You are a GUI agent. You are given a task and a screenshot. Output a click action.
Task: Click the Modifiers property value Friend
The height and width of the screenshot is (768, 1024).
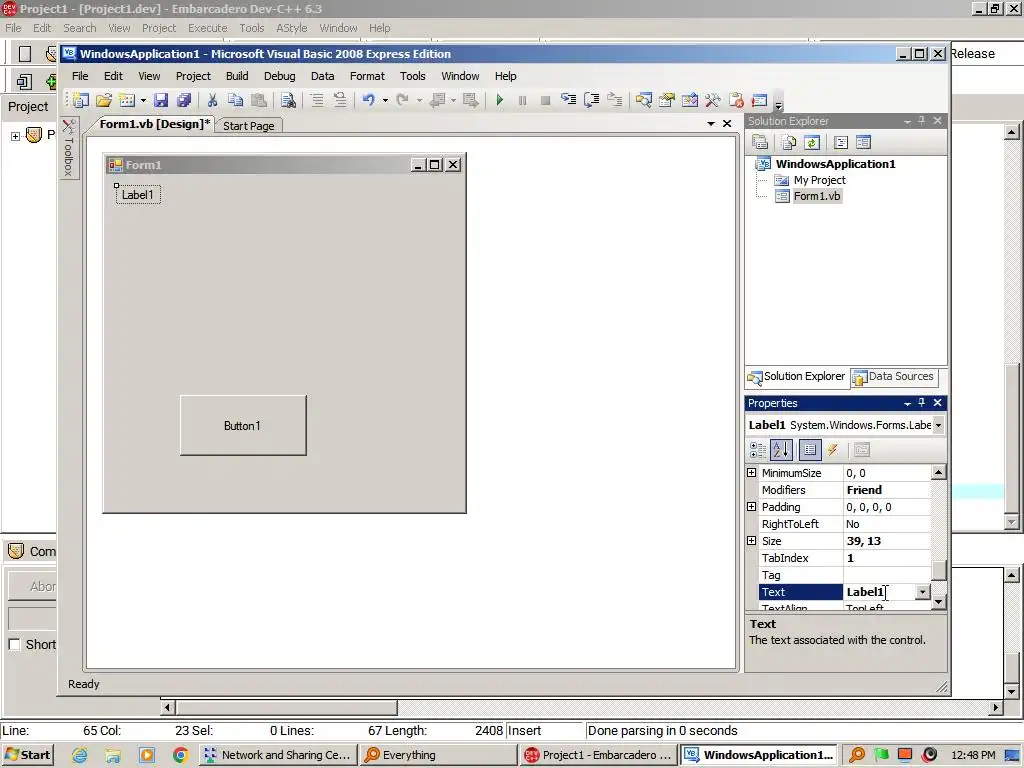[x=886, y=490]
